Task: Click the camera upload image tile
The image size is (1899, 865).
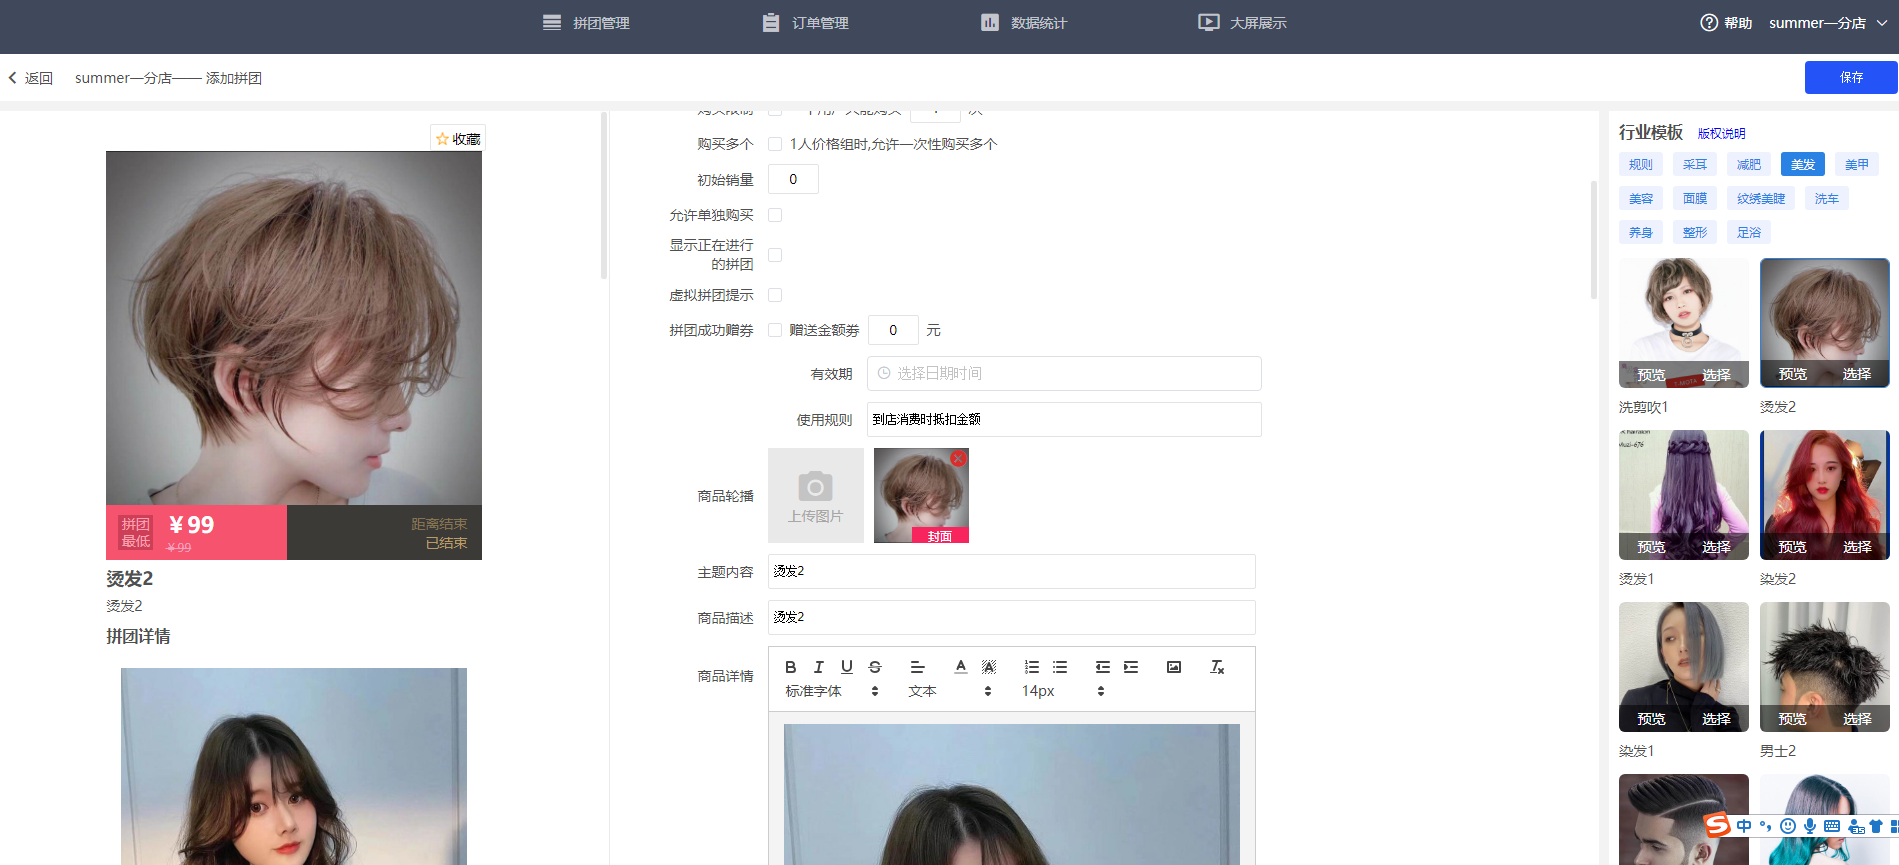Action: tap(816, 495)
